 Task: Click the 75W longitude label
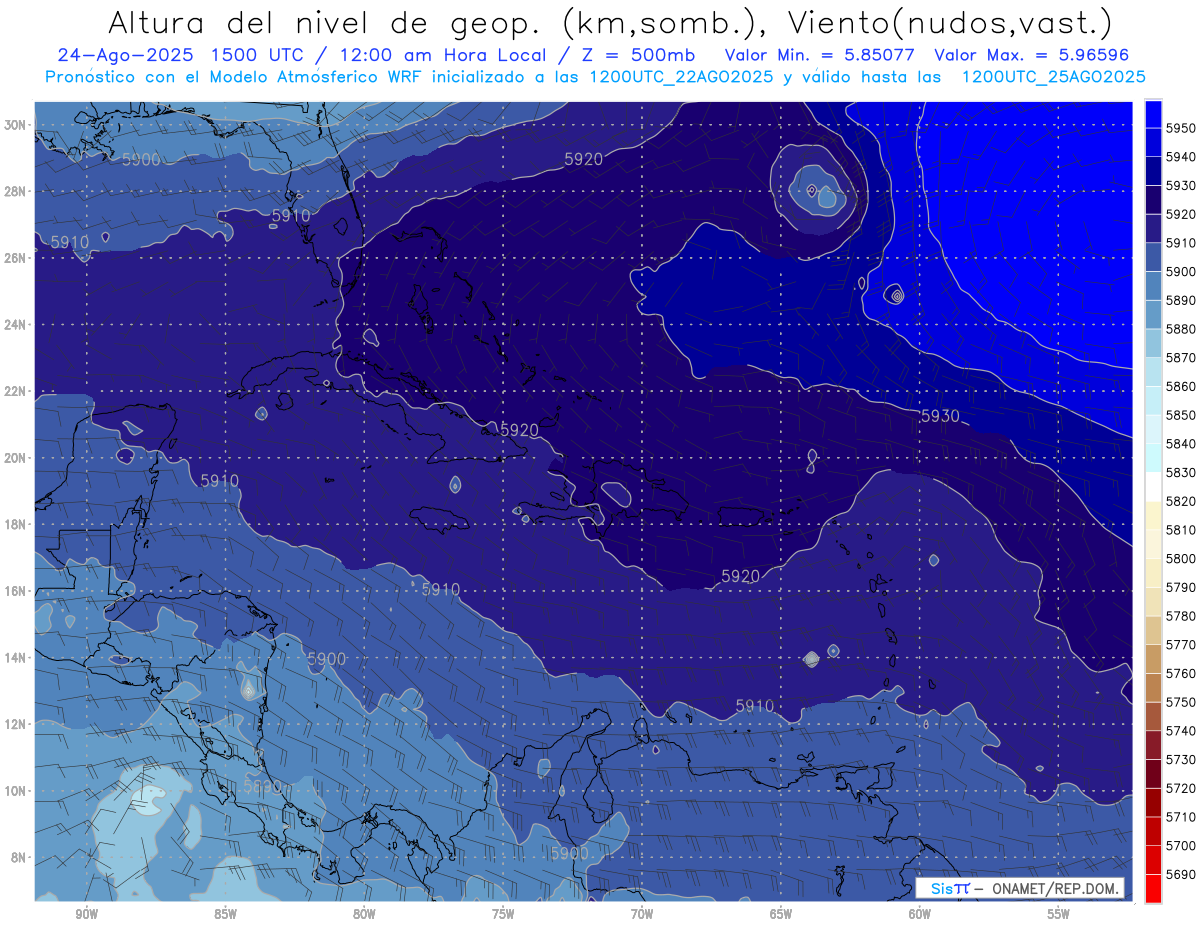pyautogui.click(x=503, y=914)
